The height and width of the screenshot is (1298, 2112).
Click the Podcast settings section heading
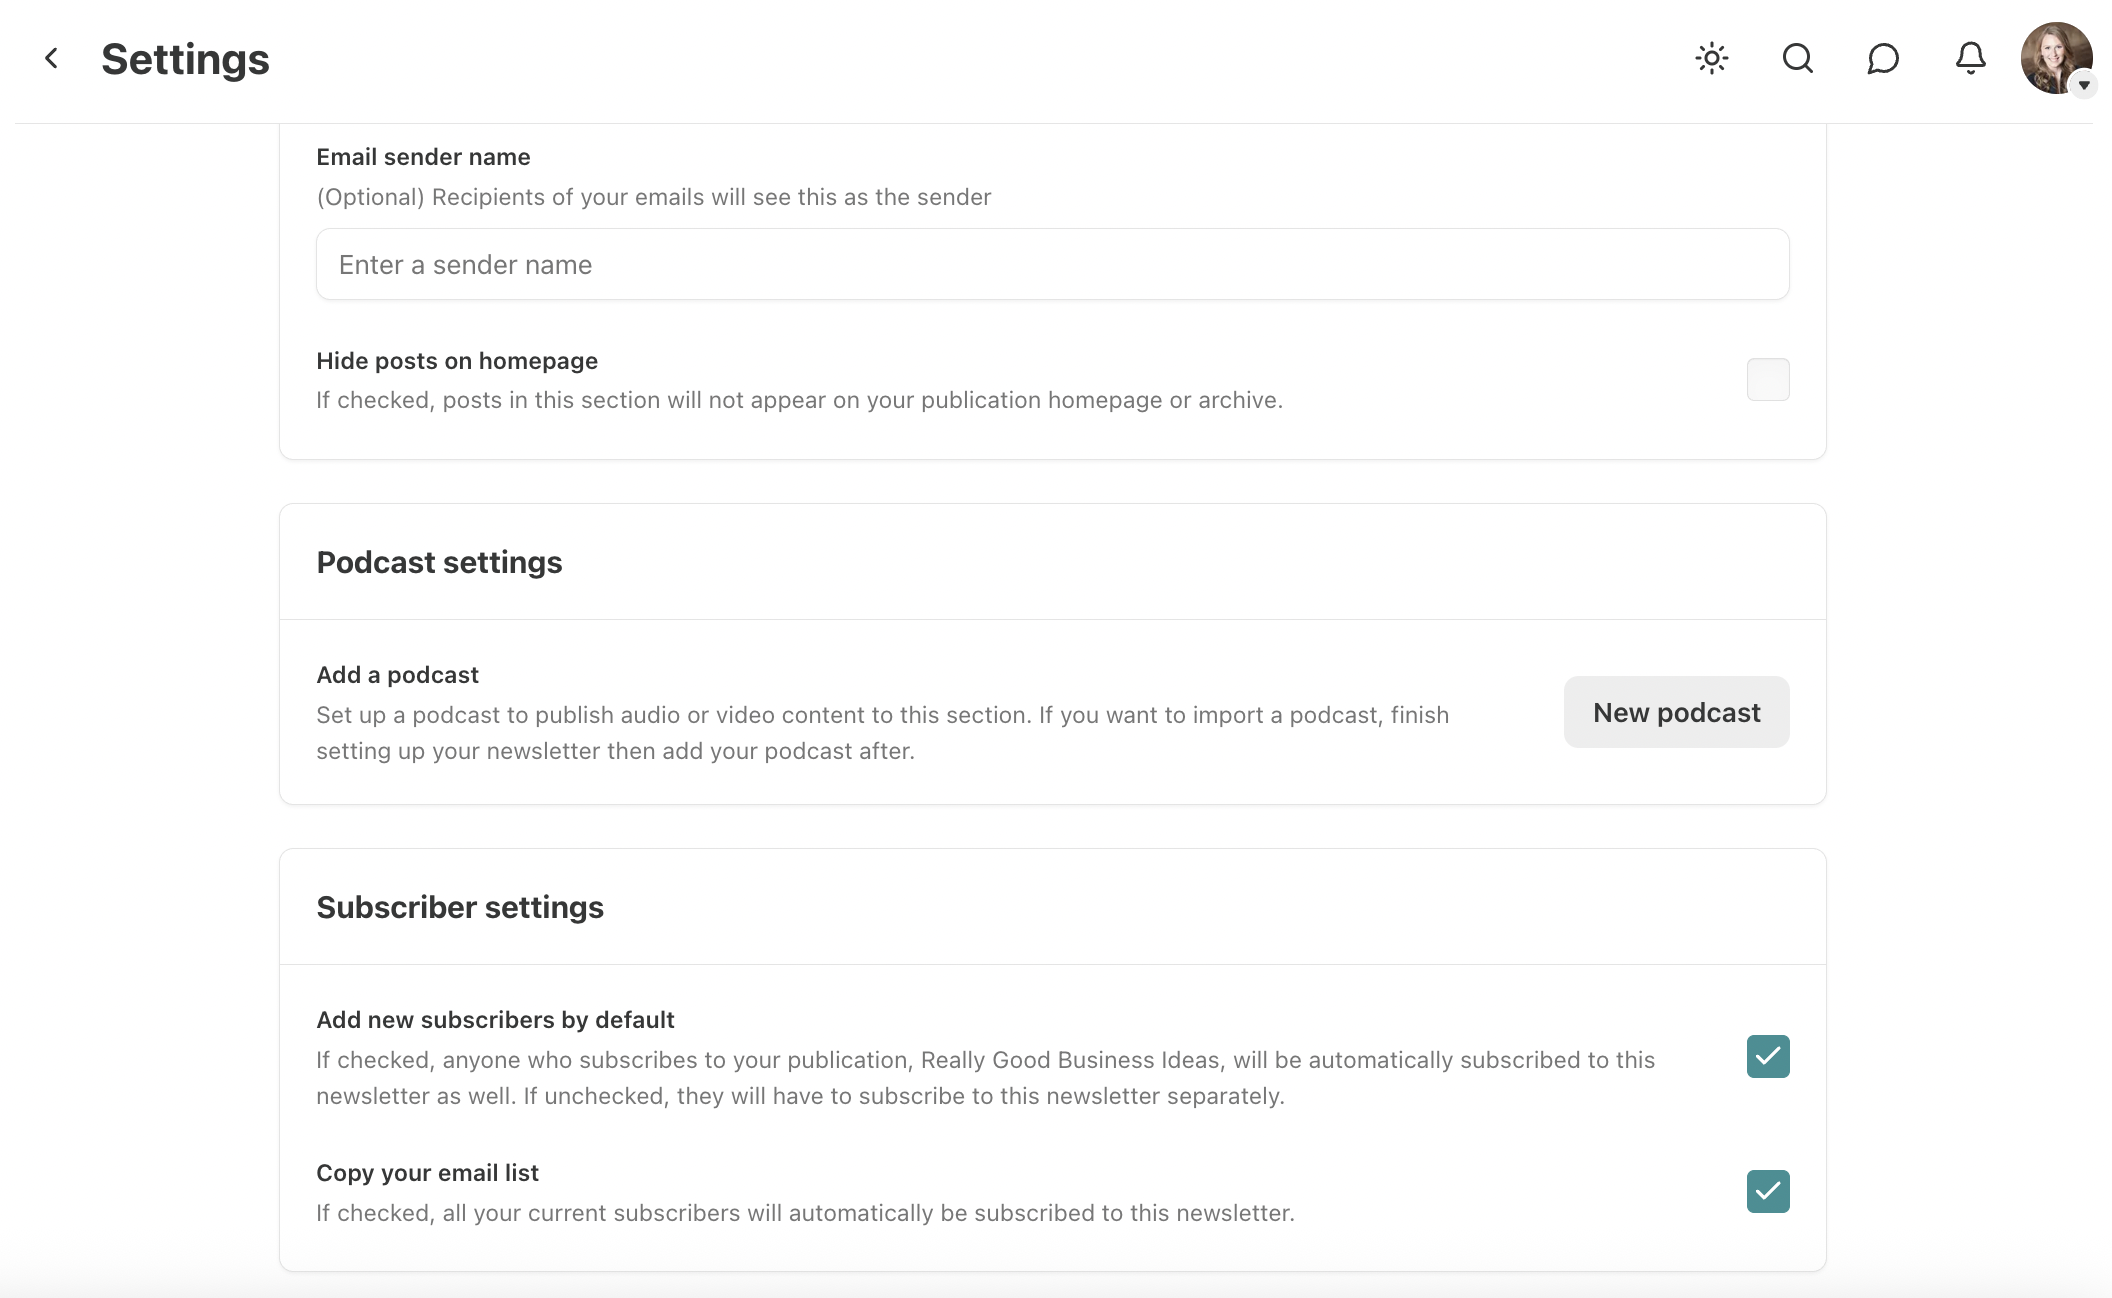pos(439,562)
